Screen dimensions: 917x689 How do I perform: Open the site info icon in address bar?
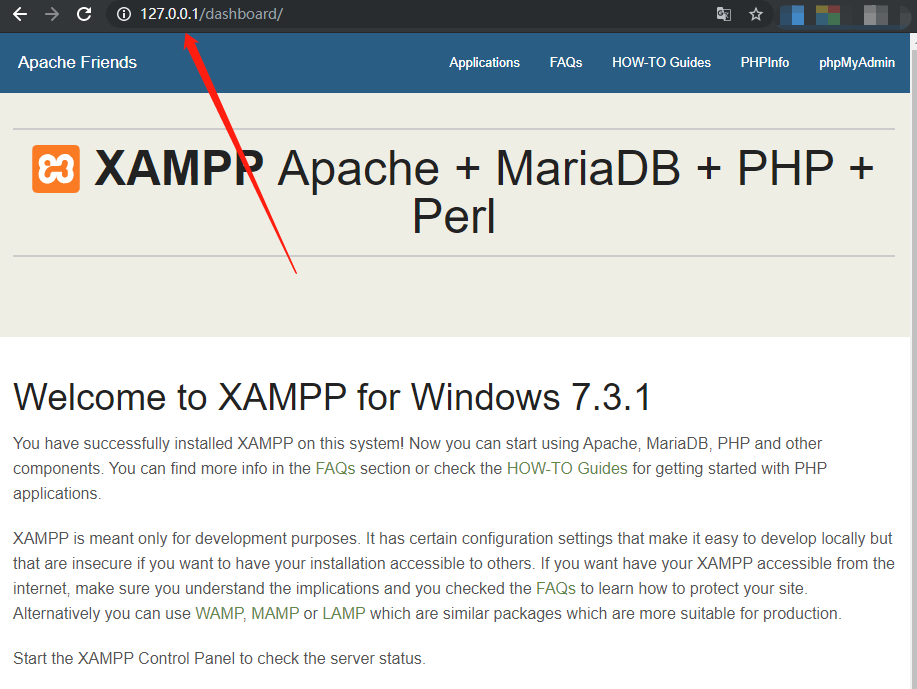click(124, 14)
